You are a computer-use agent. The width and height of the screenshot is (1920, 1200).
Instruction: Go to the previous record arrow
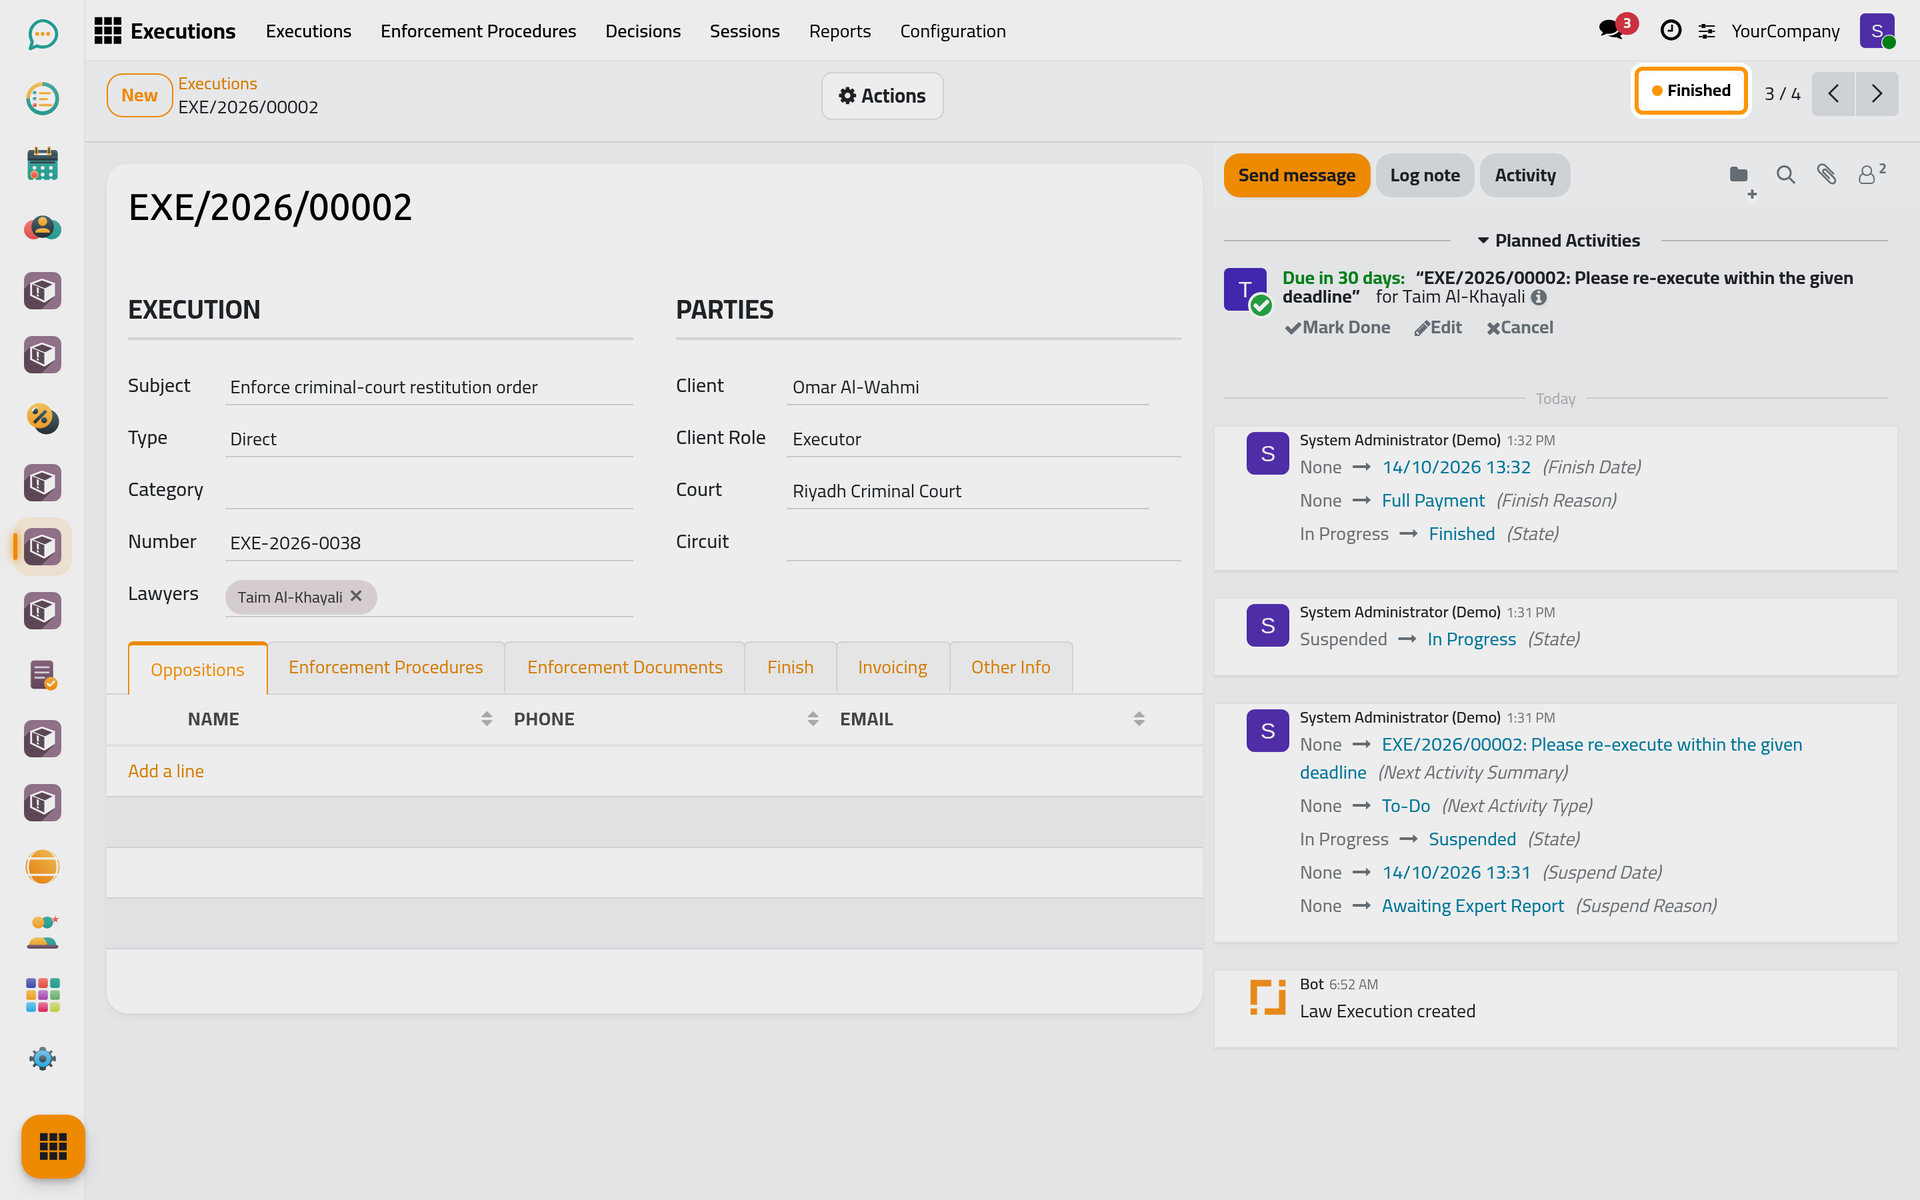1833,94
